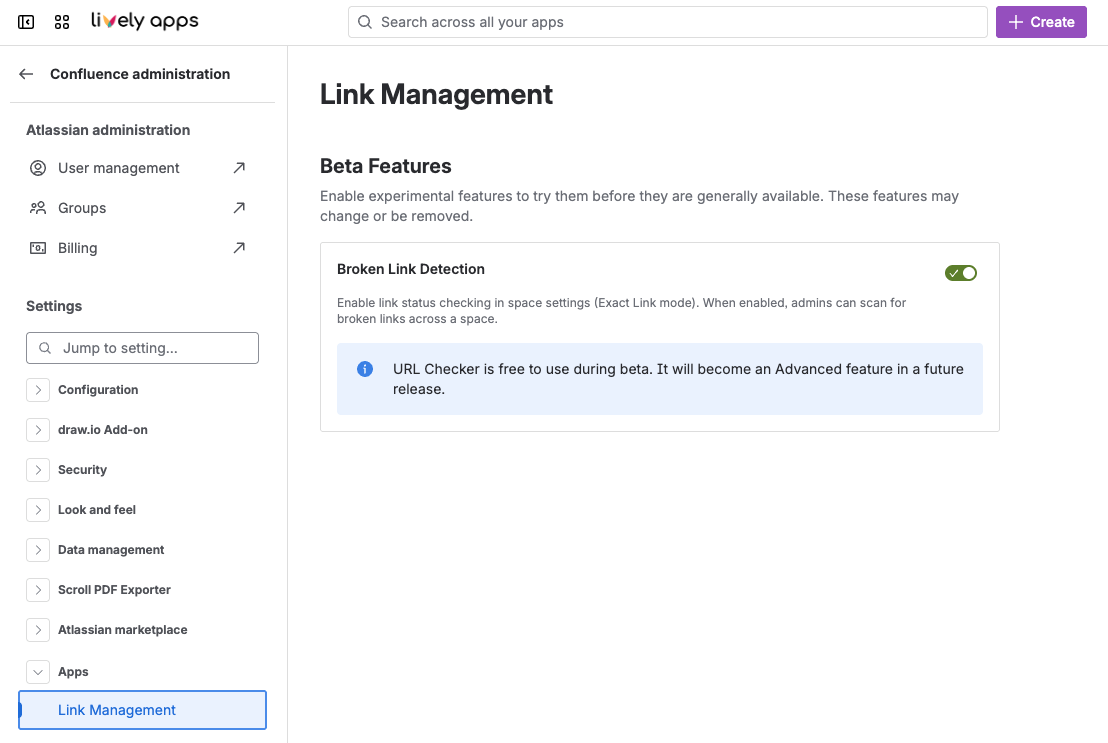Expand the Data management section
Screen dimensions: 1108x743
[x=38, y=550]
